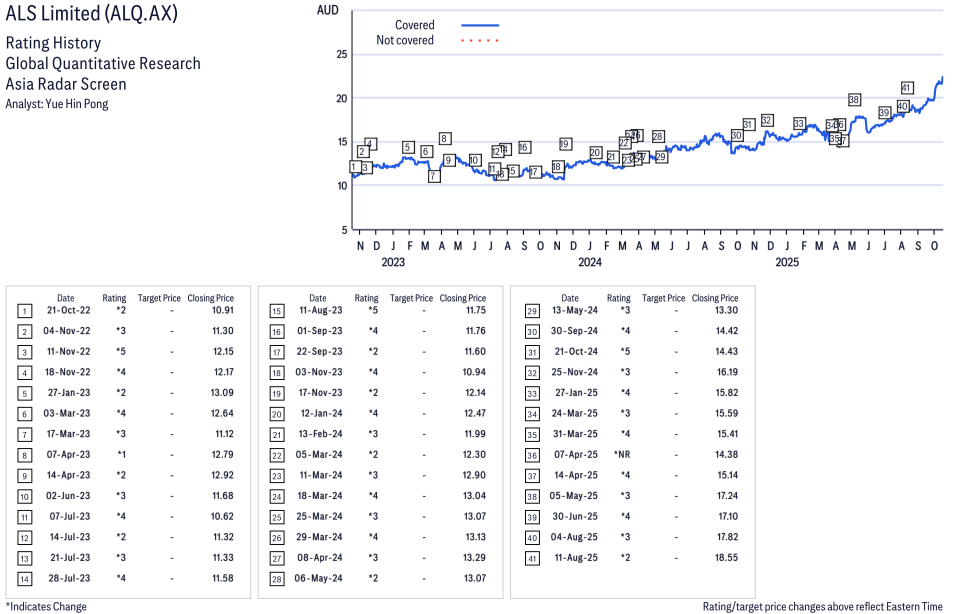Select the row 28 index box in table
The image size is (954, 614).
pyautogui.click(x=275, y=578)
